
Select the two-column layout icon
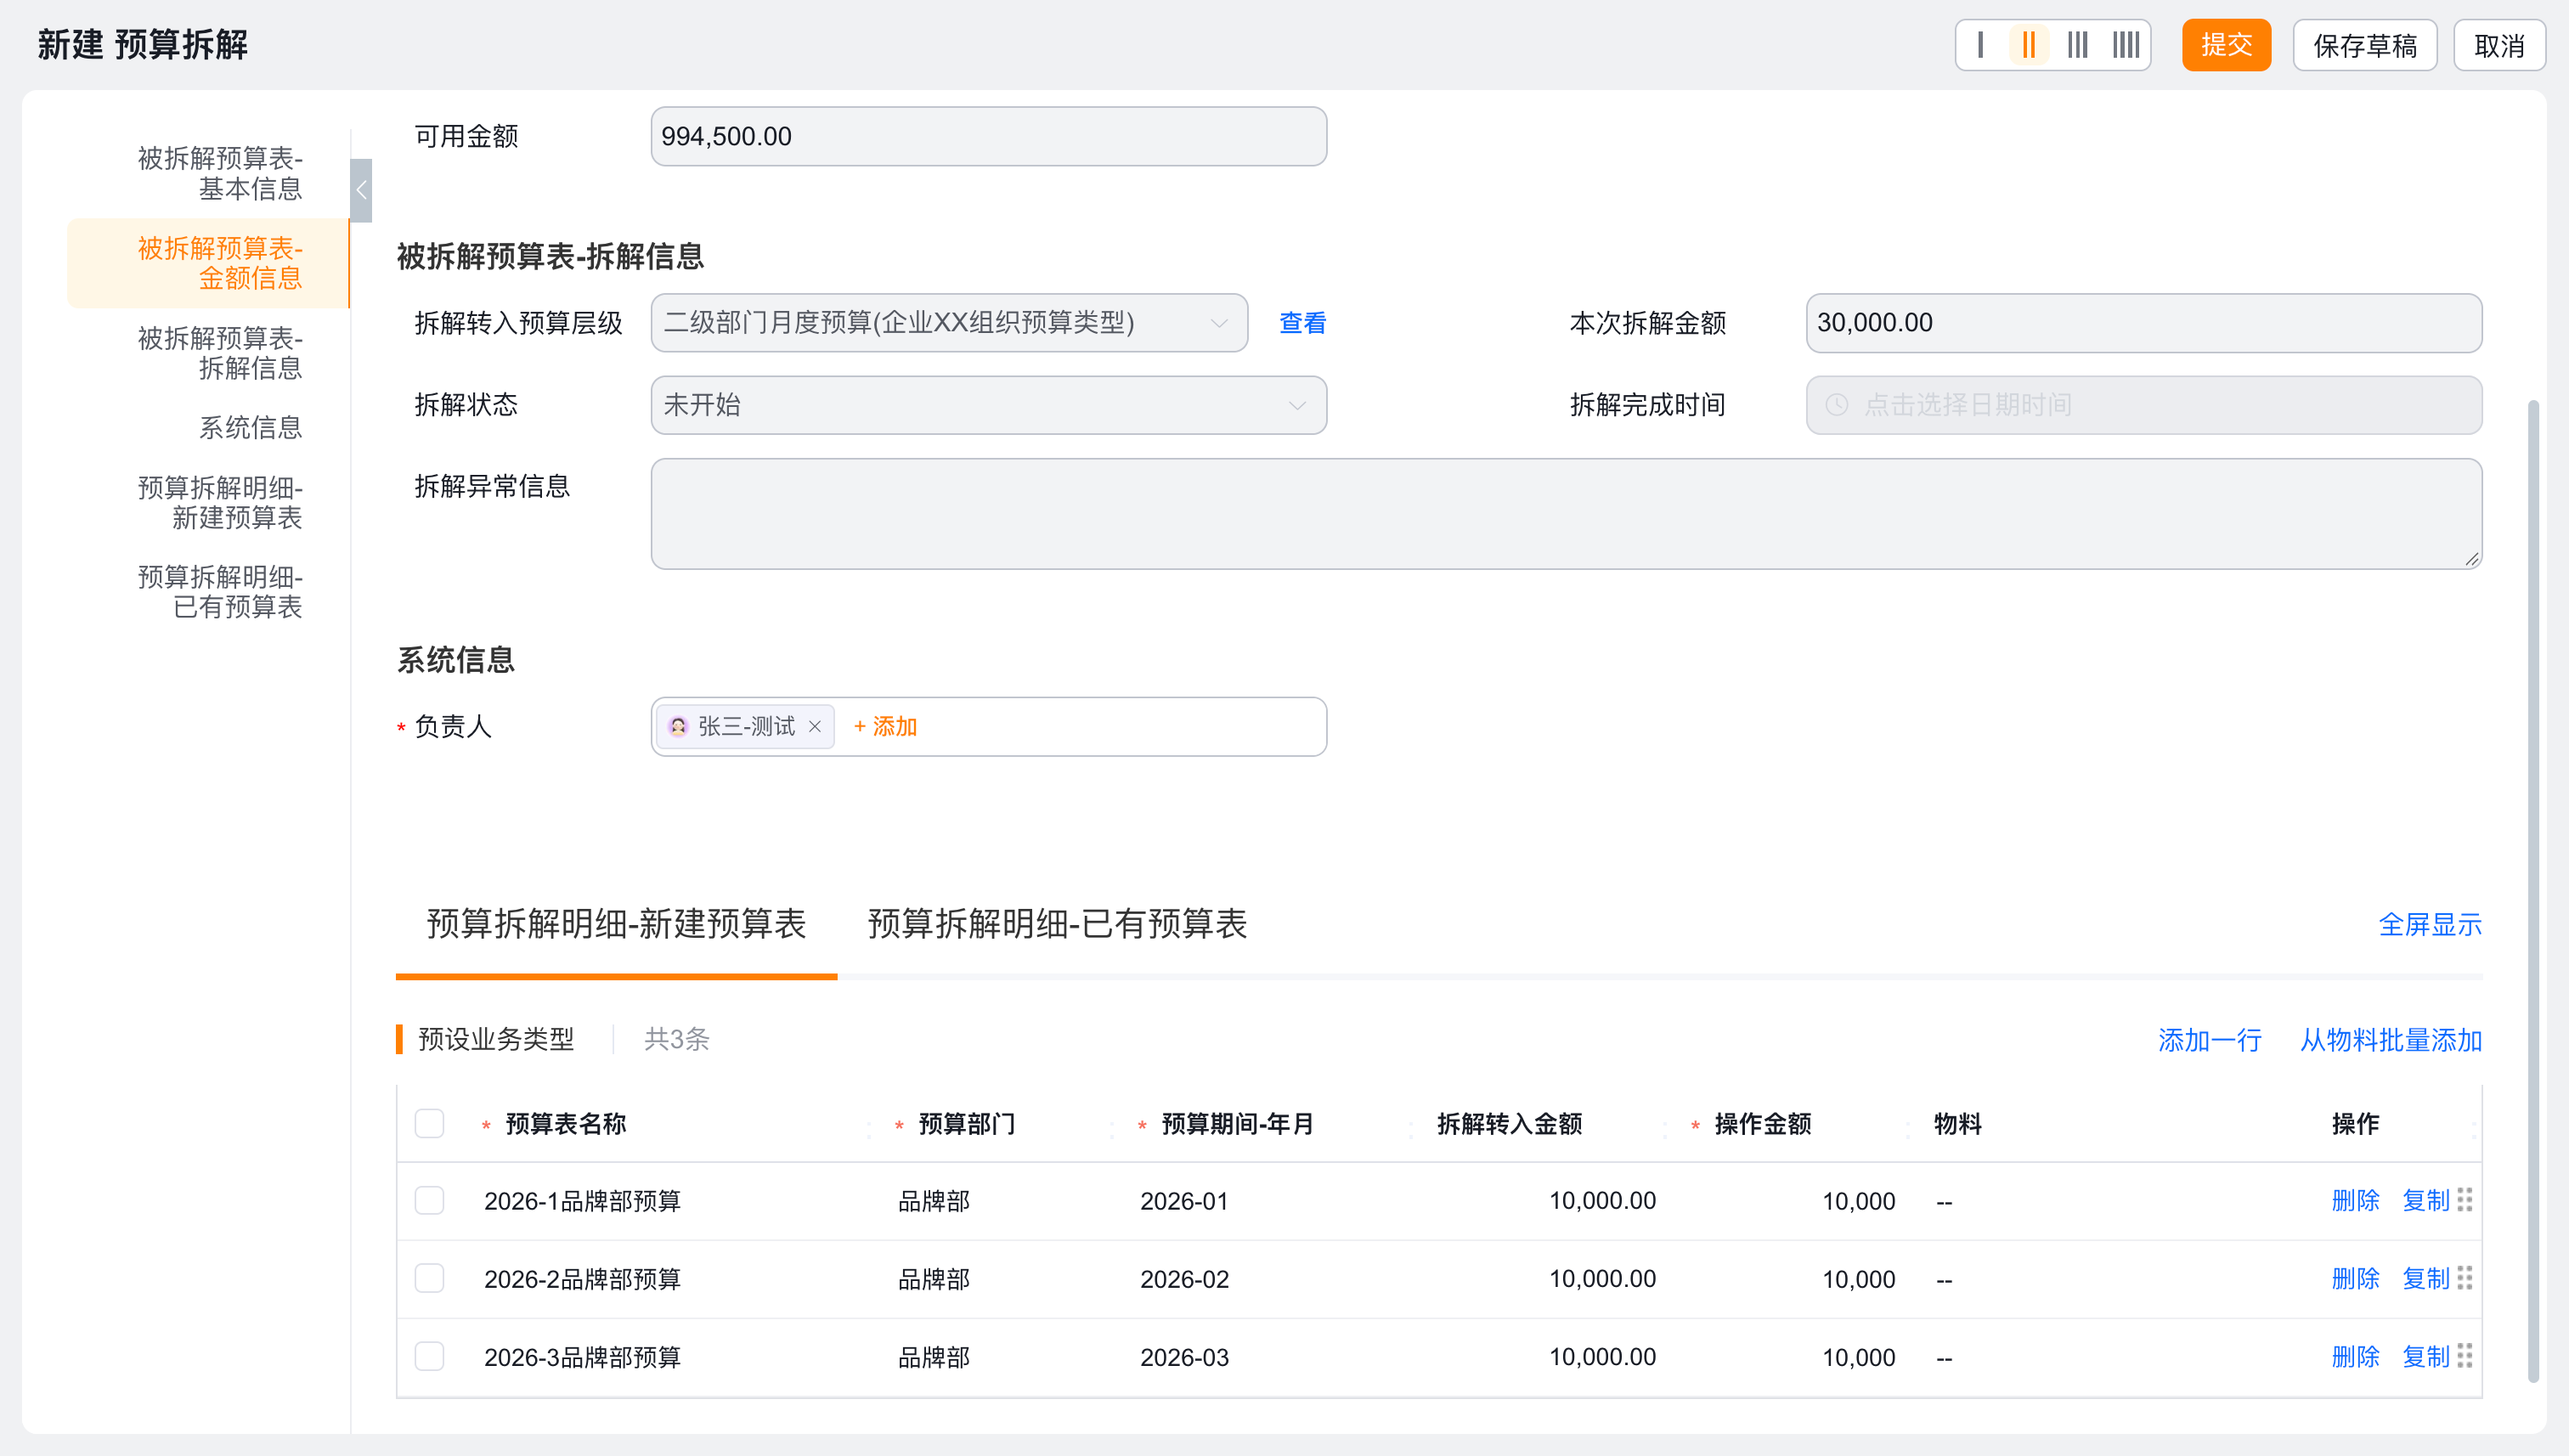click(x=2029, y=45)
